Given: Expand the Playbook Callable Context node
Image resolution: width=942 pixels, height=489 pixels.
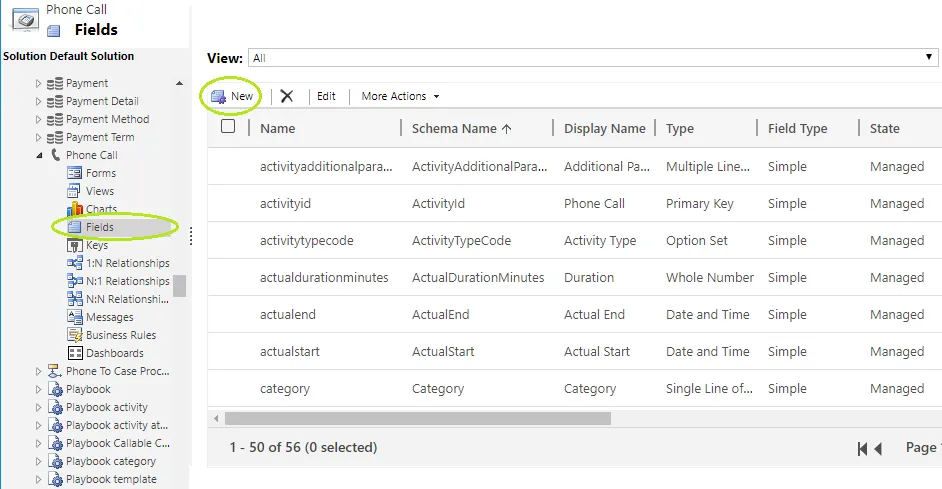Looking at the screenshot, I should [x=38, y=444].
